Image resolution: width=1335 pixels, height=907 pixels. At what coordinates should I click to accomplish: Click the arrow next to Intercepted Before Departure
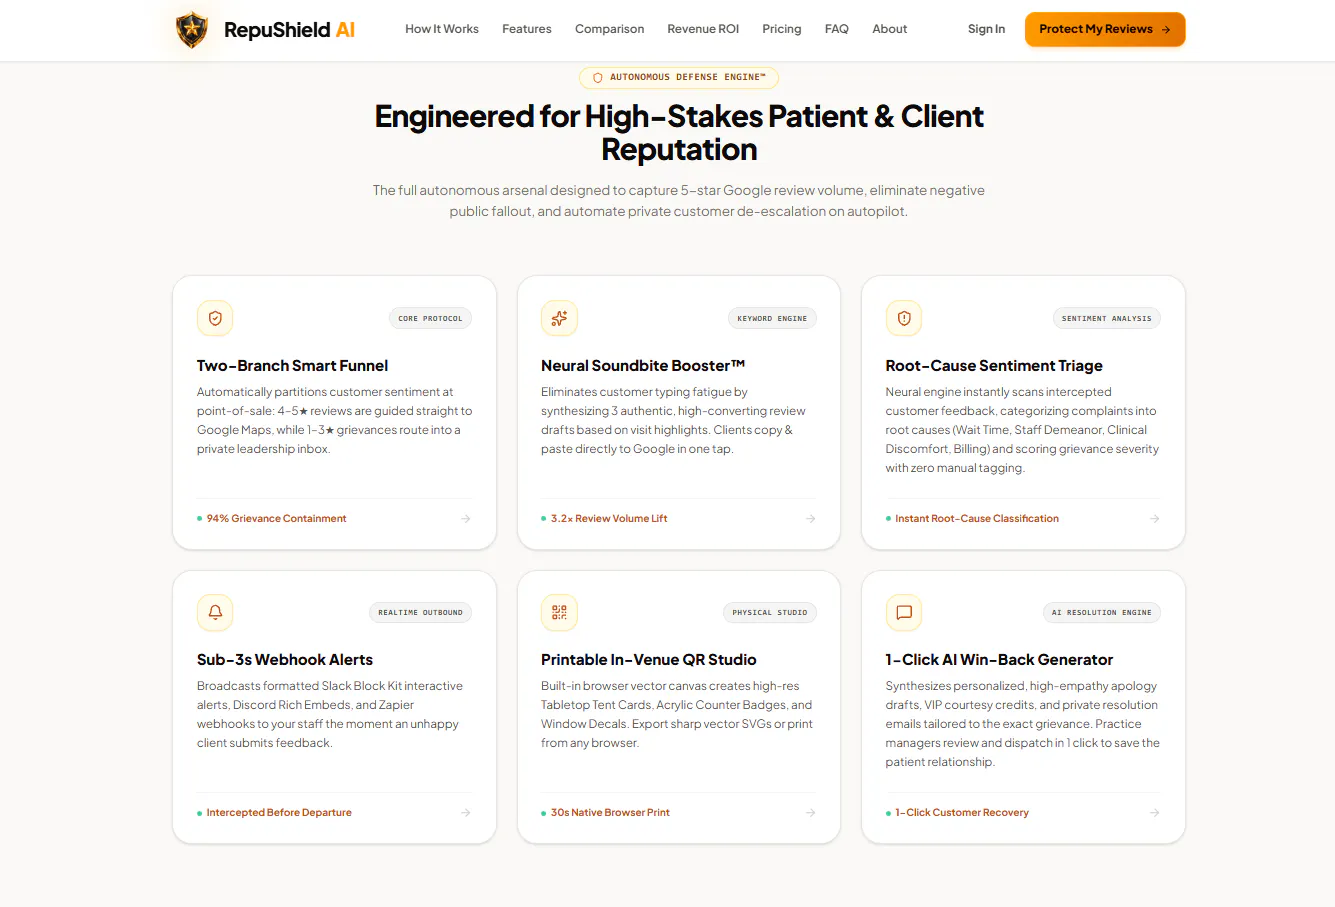click(x=466, y=813)
